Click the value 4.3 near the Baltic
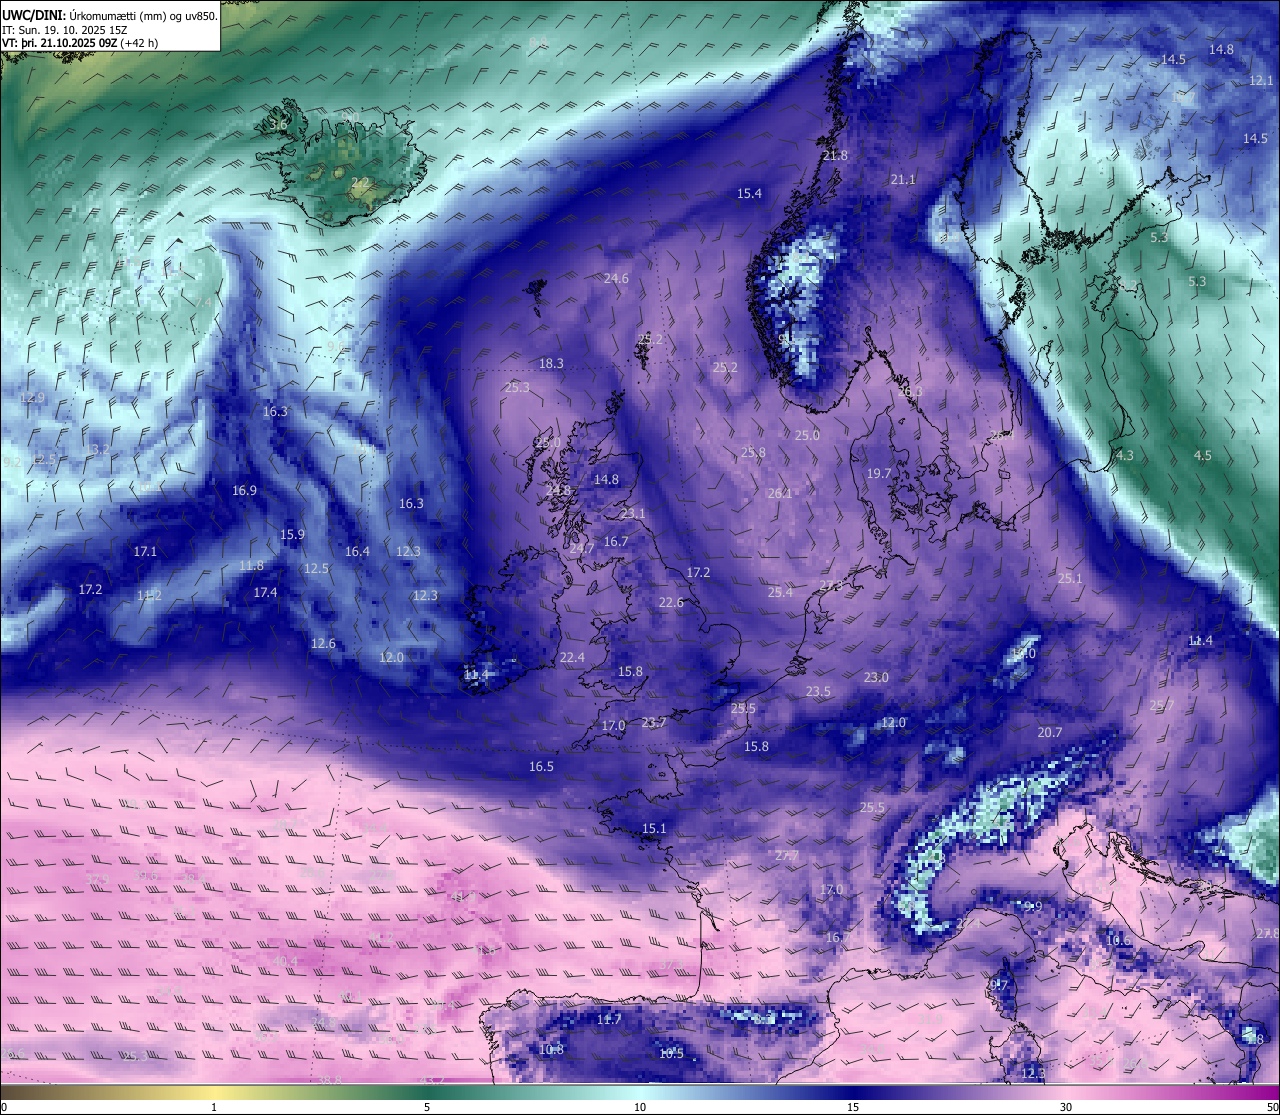Screen dimensions: 1280x1115 [x=1125, y=455]
